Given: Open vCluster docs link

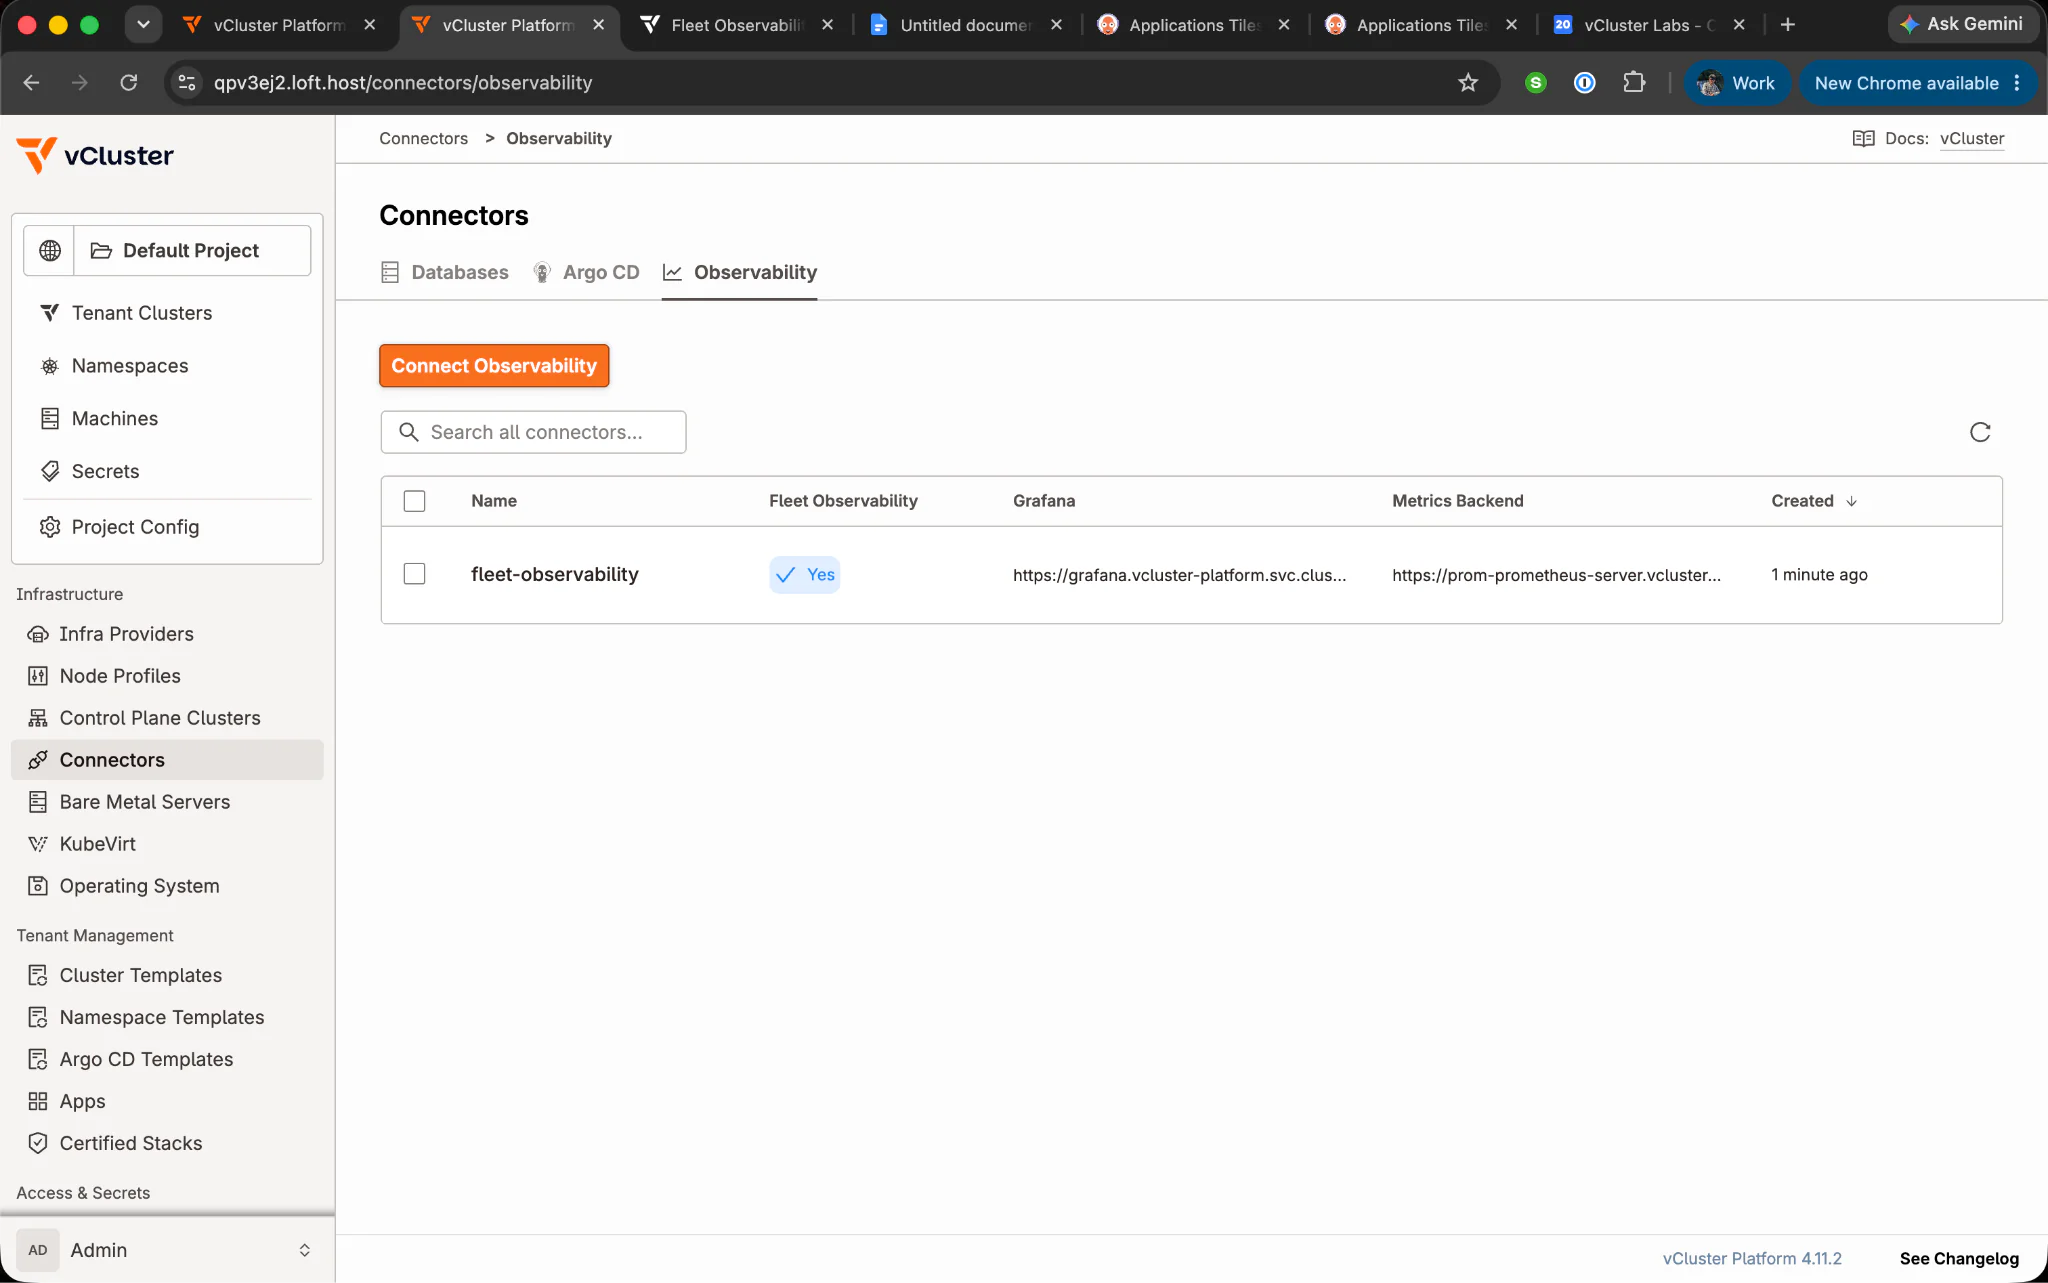Looking at the screenshot, I should (1971, 139).
